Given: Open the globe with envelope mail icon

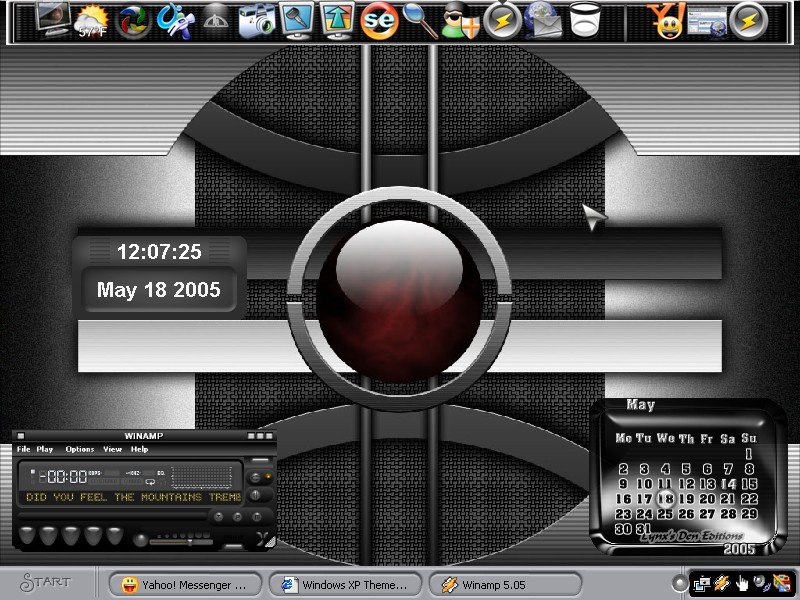Looking at the screenshot, I should (543, 21).
